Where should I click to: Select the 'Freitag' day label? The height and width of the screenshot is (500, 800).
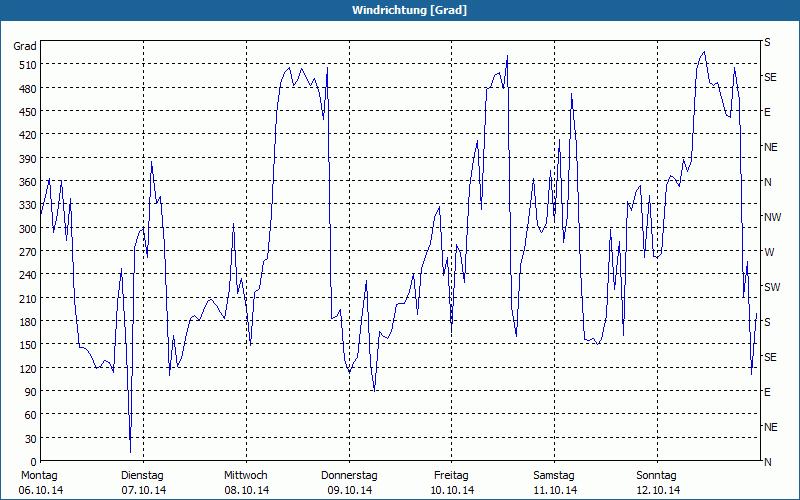pos(451,476)
